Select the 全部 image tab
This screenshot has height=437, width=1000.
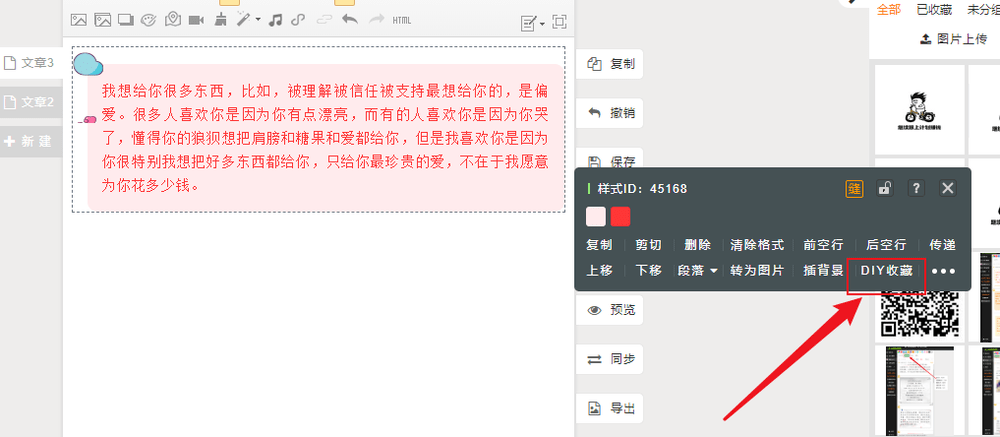889,10
